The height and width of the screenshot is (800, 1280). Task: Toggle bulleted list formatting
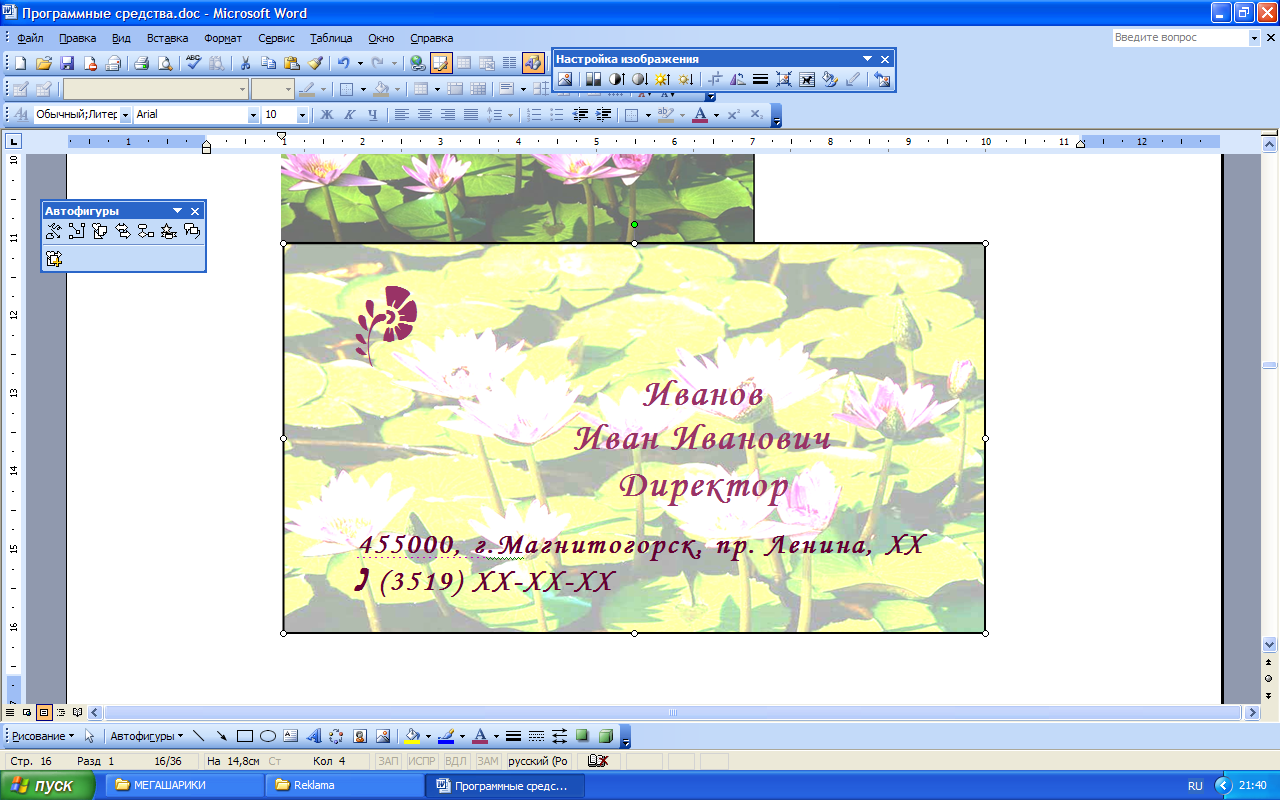click(x=557, y=114)
